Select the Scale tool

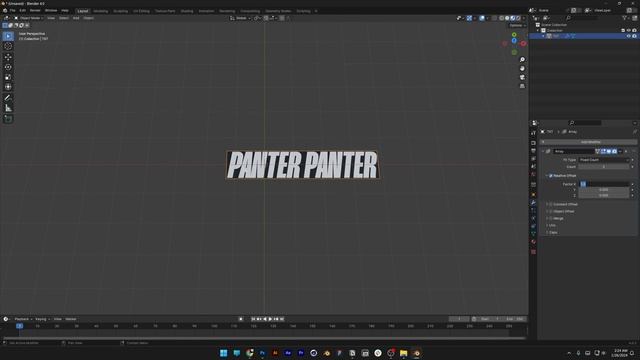8,77
